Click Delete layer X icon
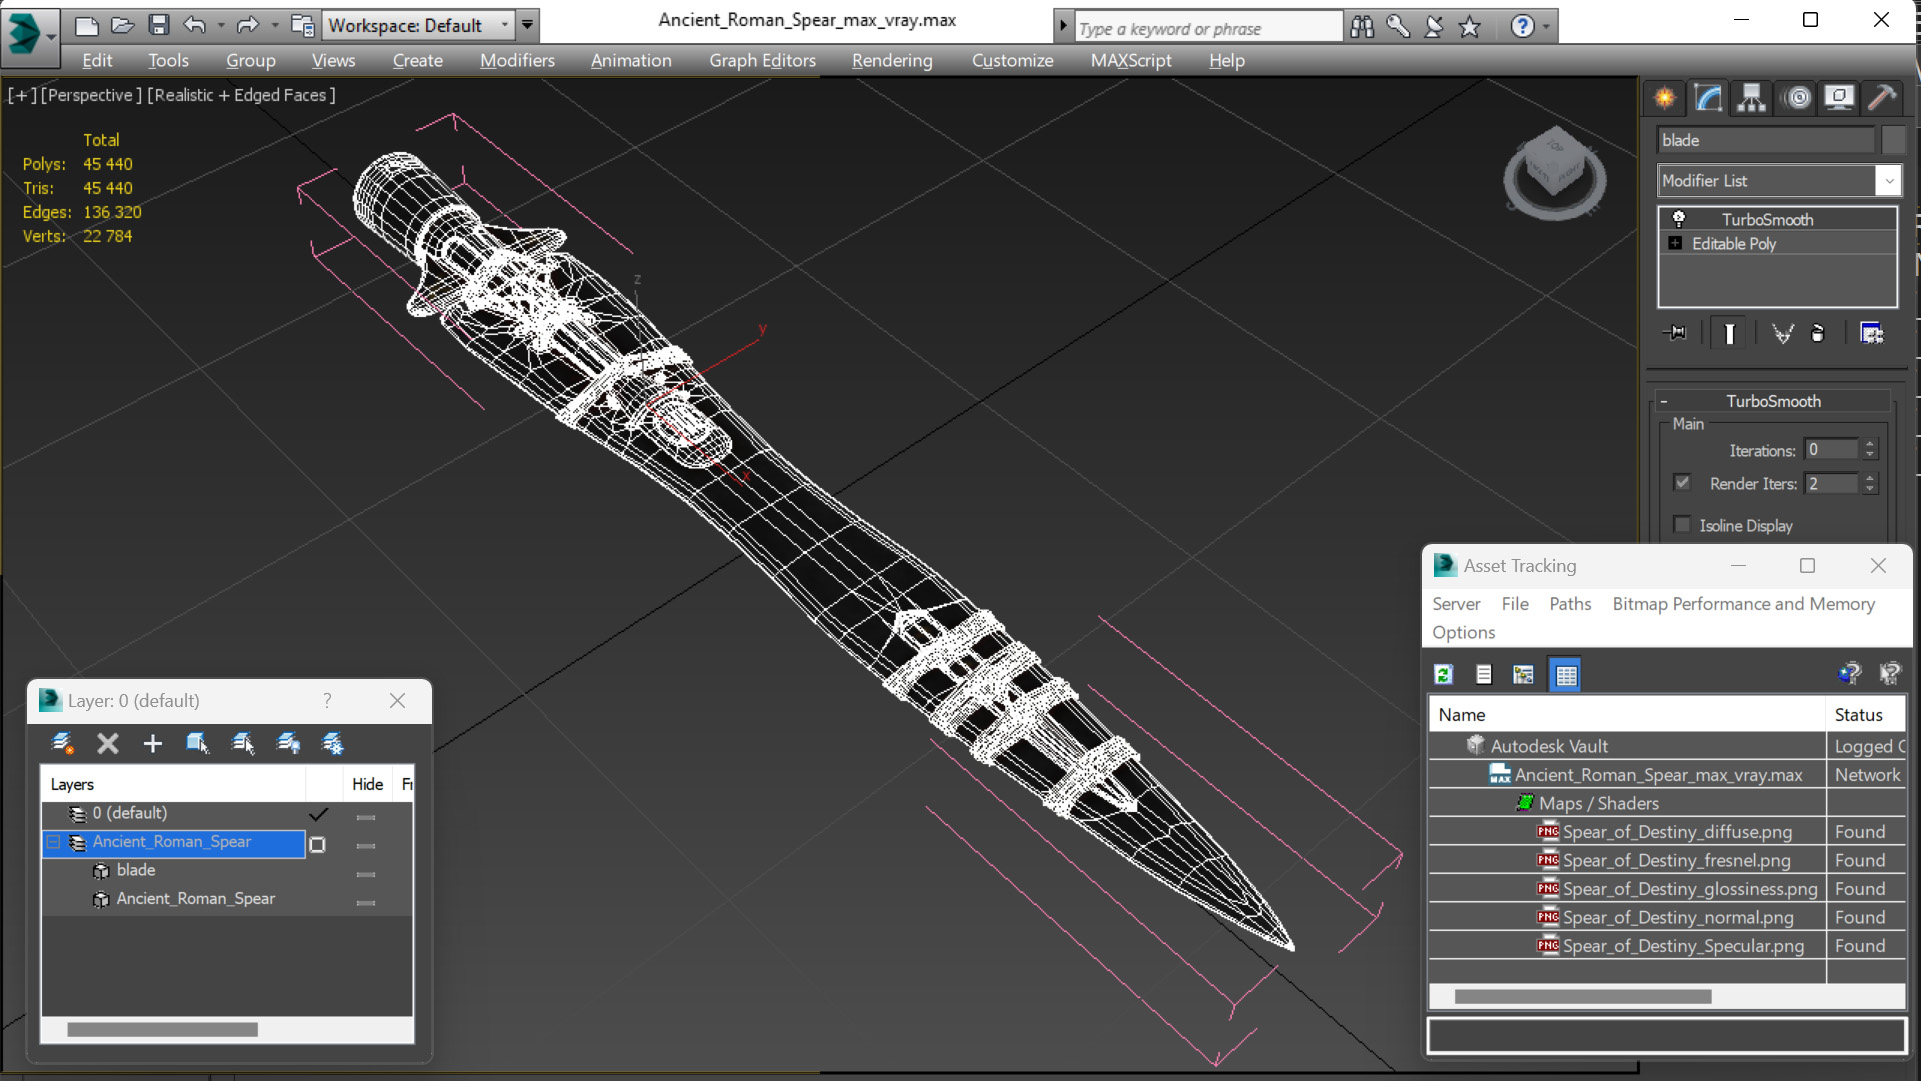1921x1081 pixels. [x=108, y=743]
